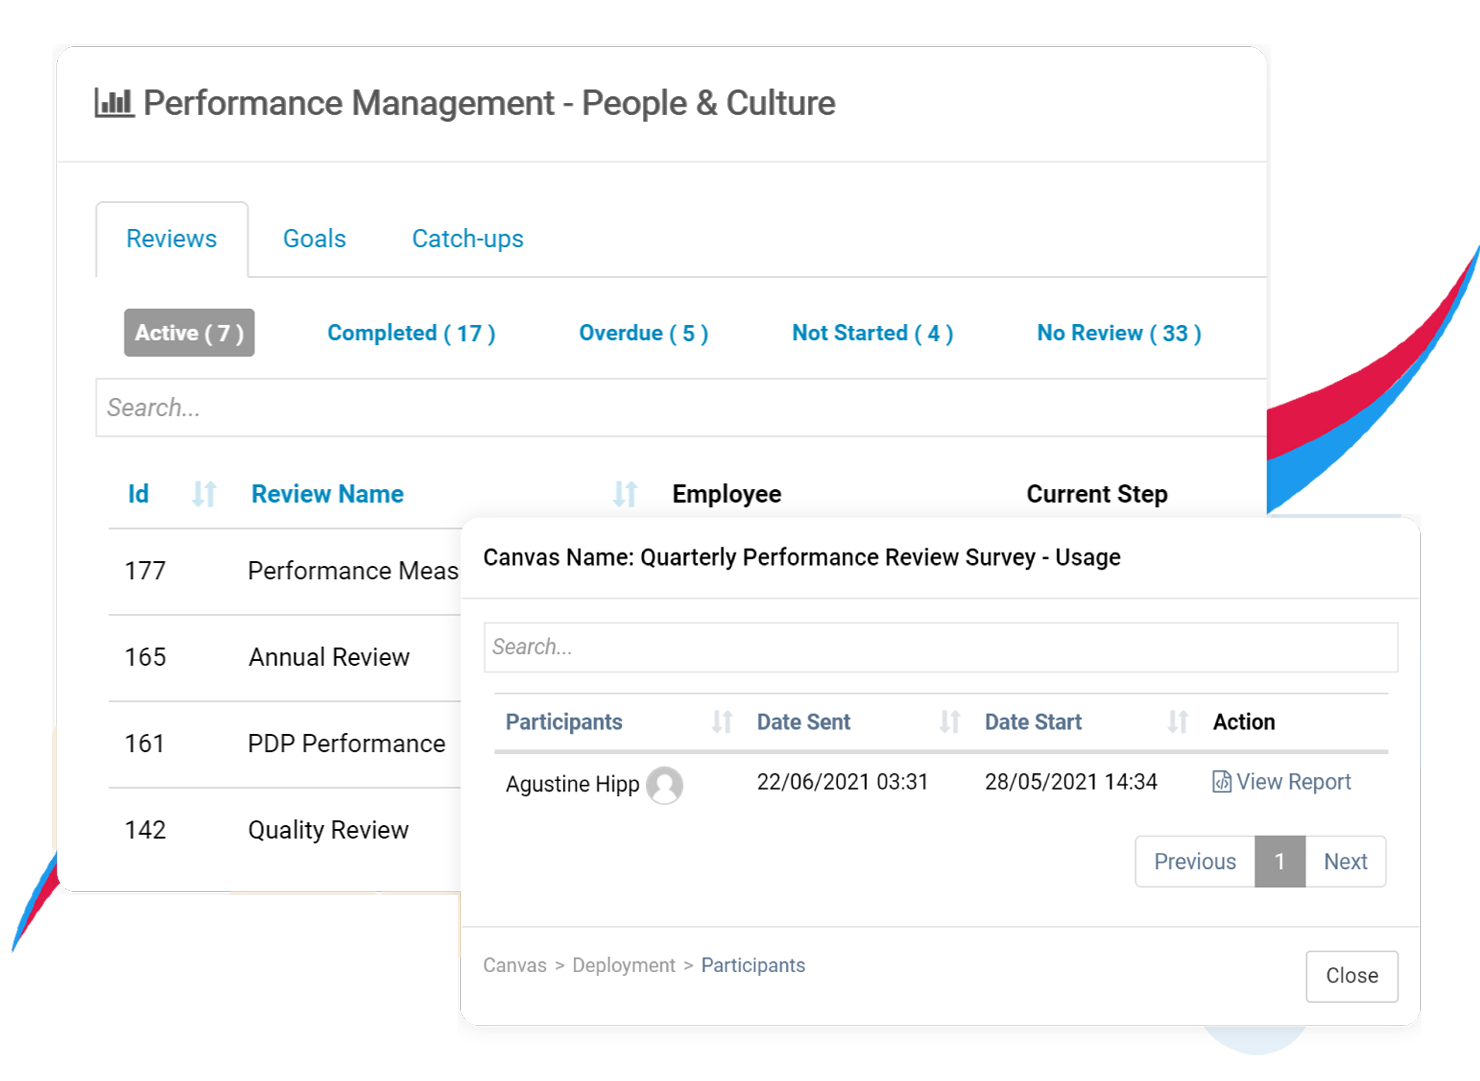Click the bar chart icon beside Performance Management heading

113,101
